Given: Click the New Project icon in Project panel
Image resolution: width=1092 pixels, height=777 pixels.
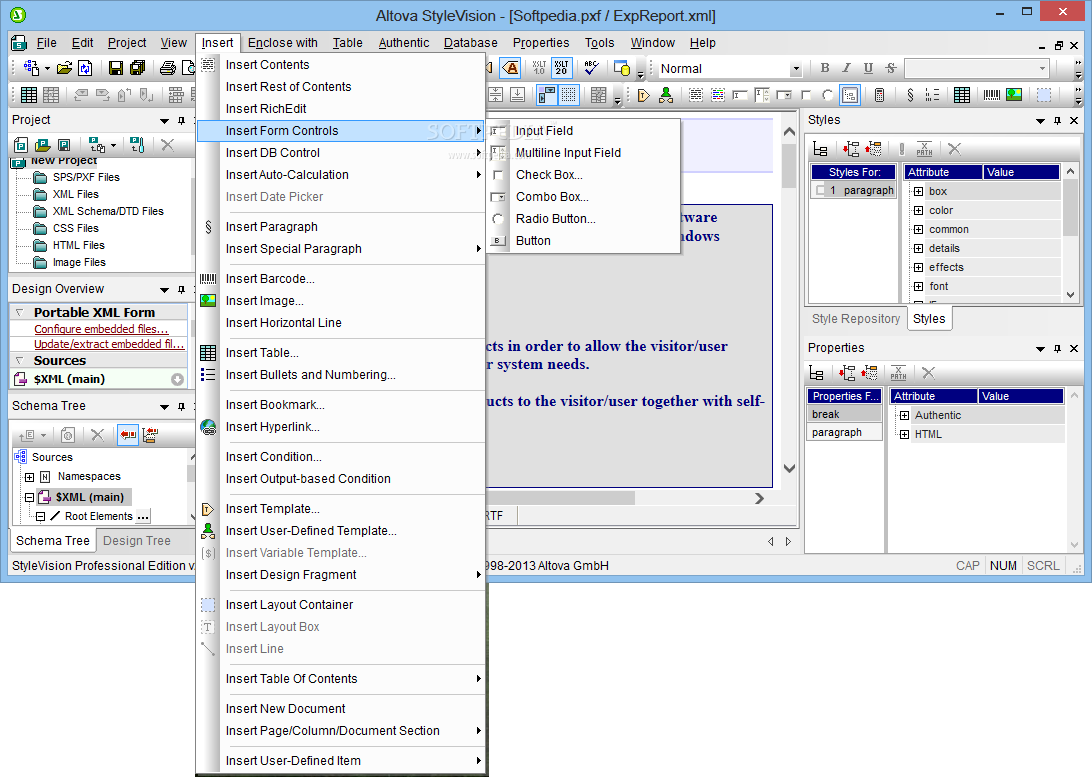Looking at the screenshot, I should coord(21,145).
